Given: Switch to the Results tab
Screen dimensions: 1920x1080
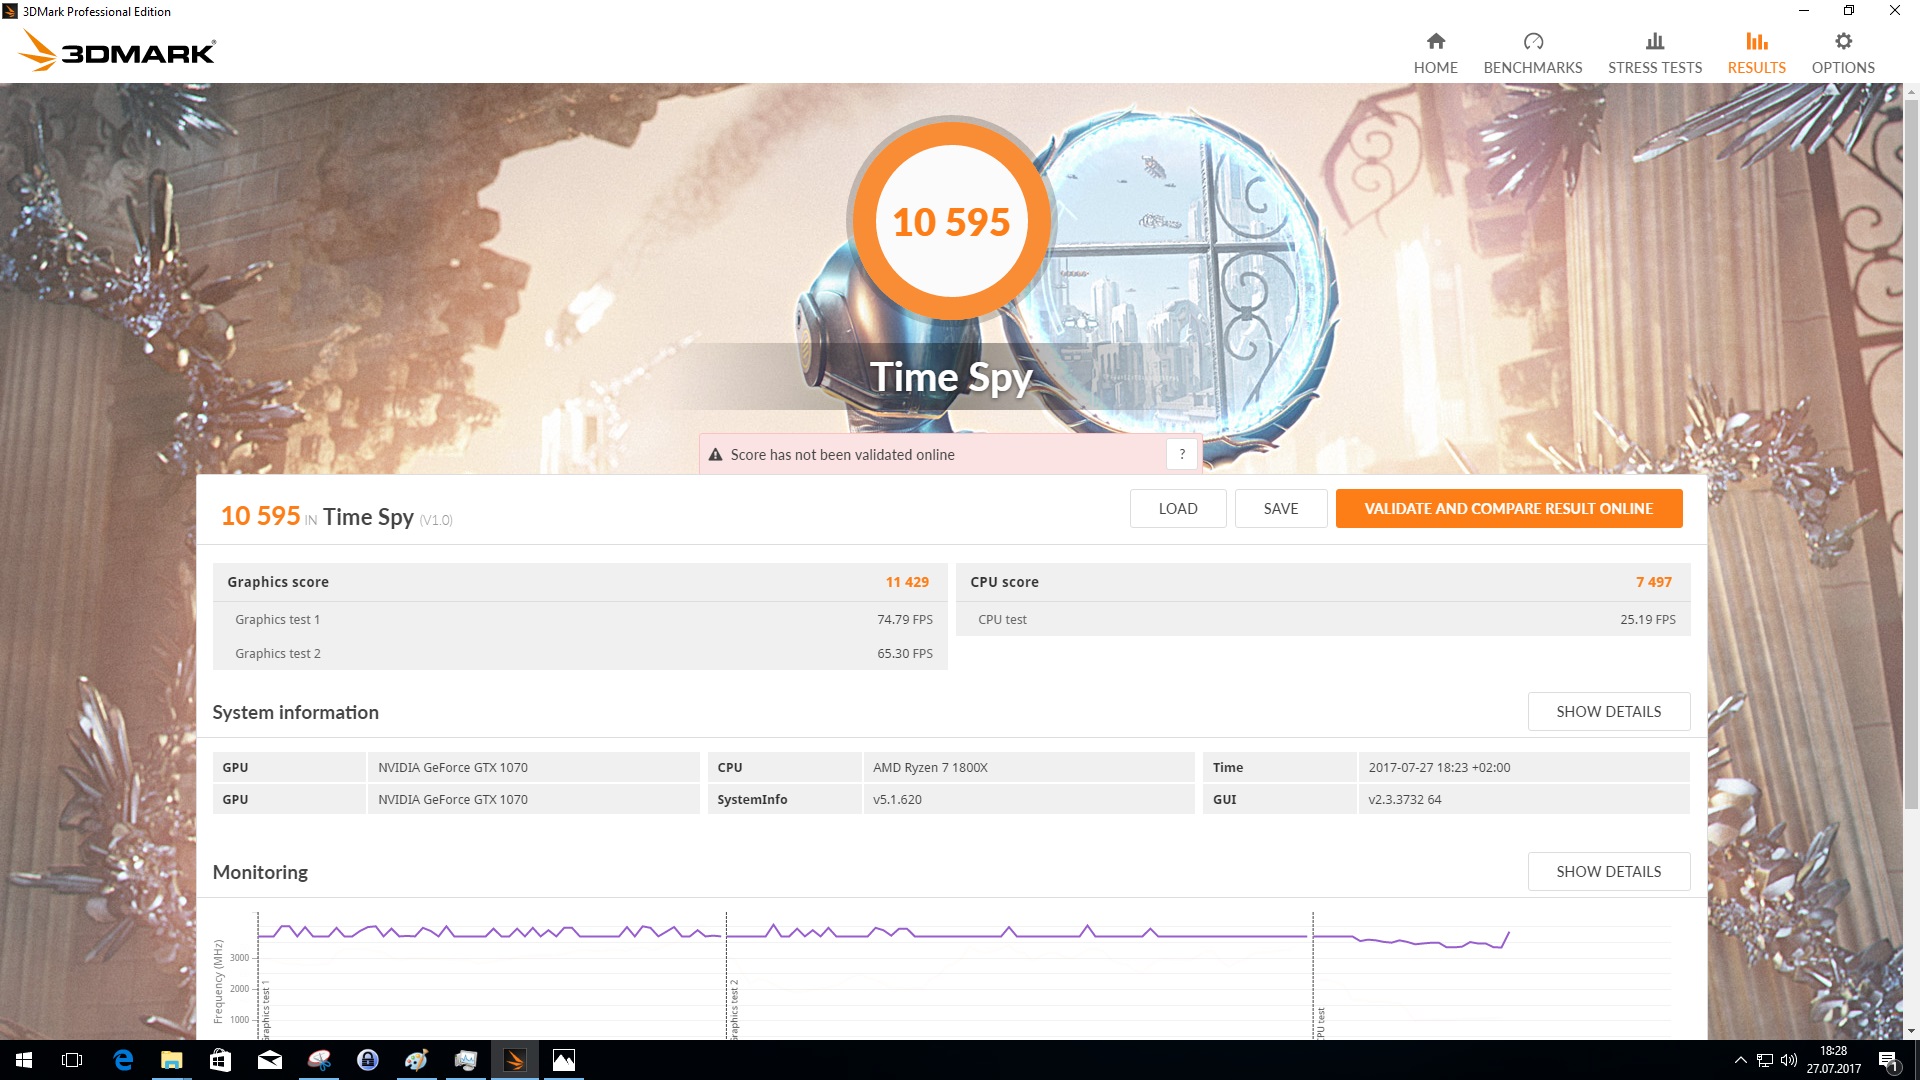Looking at the screenshot, I should tap(1756, 53).
